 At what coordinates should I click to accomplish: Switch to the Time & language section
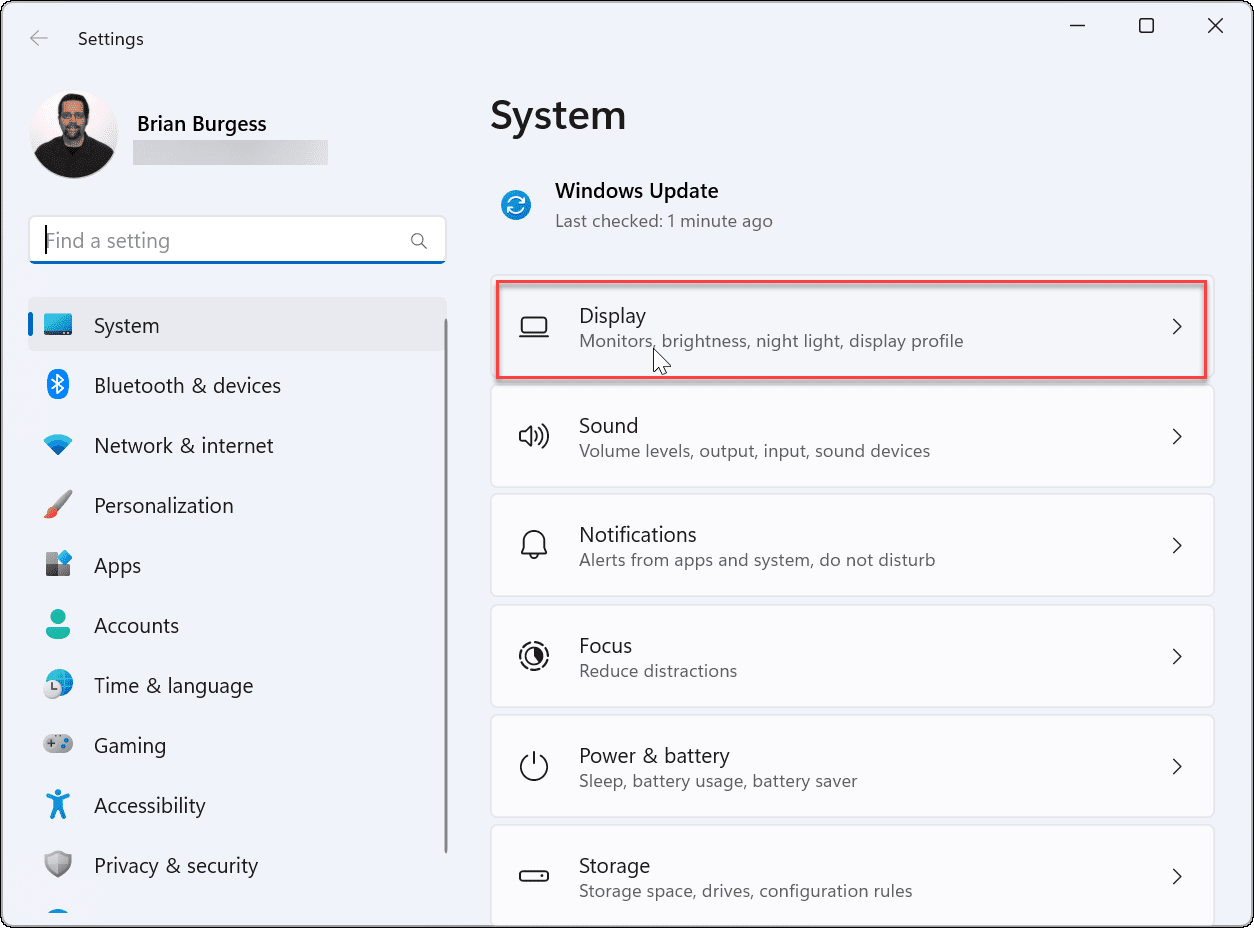pyautogui.click(x=173, y=685)
